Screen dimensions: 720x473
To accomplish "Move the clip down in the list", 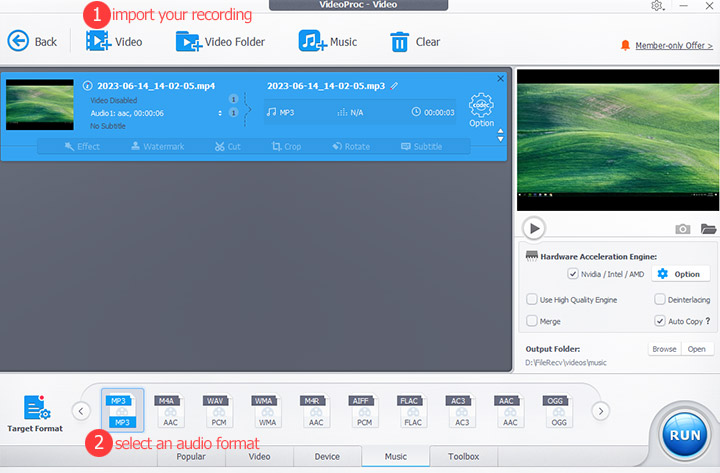I will 501,139.
